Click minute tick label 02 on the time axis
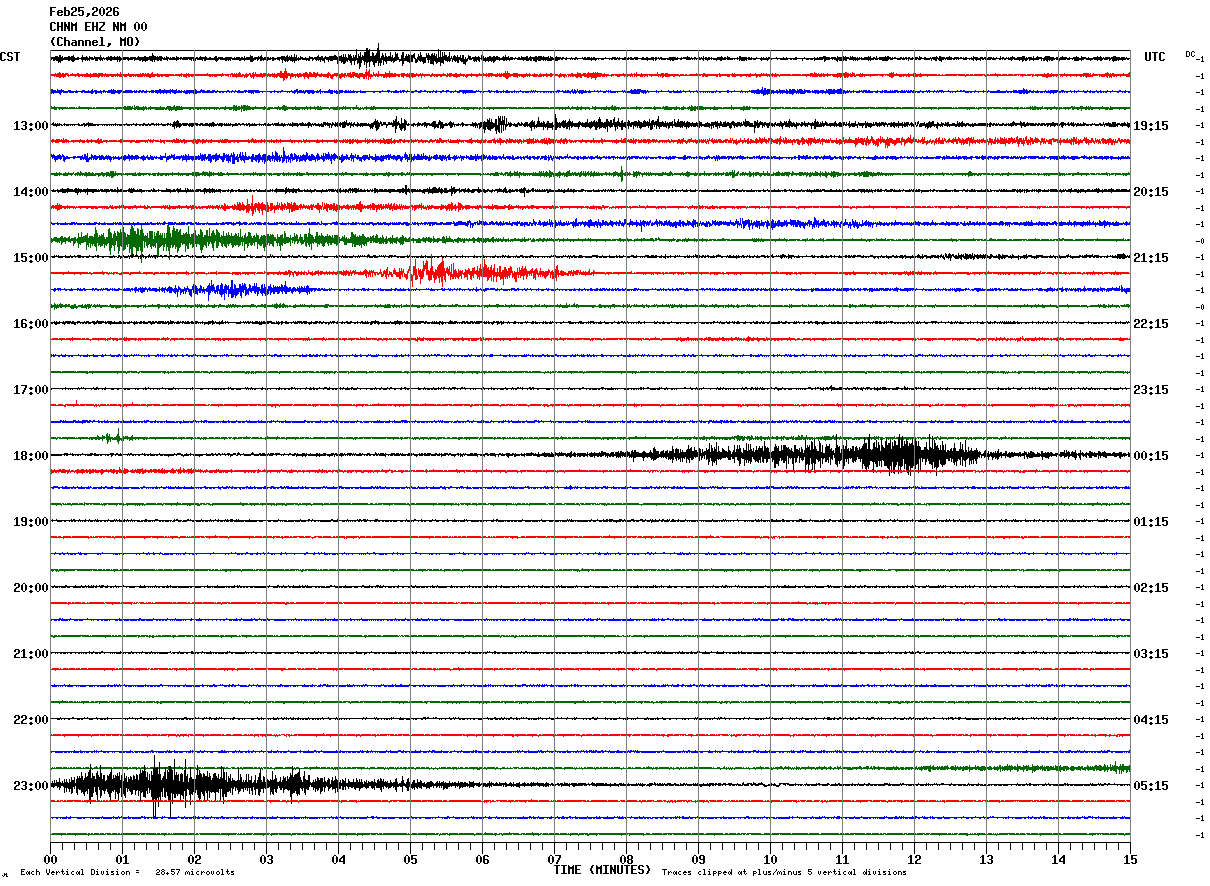Image resolution: width=1210 pixels, height=886 pixels. 194,859
